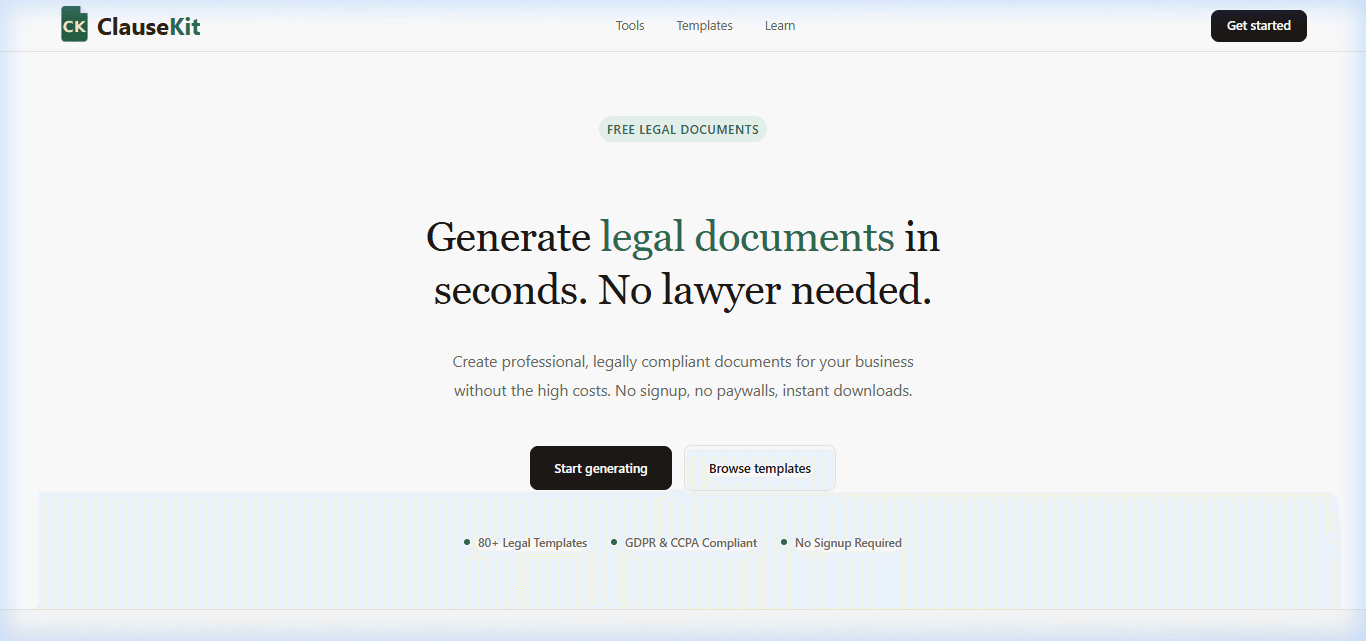The image size is (1366, 641).
Task: Open the Templates navigation item
Action: [704, 26]
